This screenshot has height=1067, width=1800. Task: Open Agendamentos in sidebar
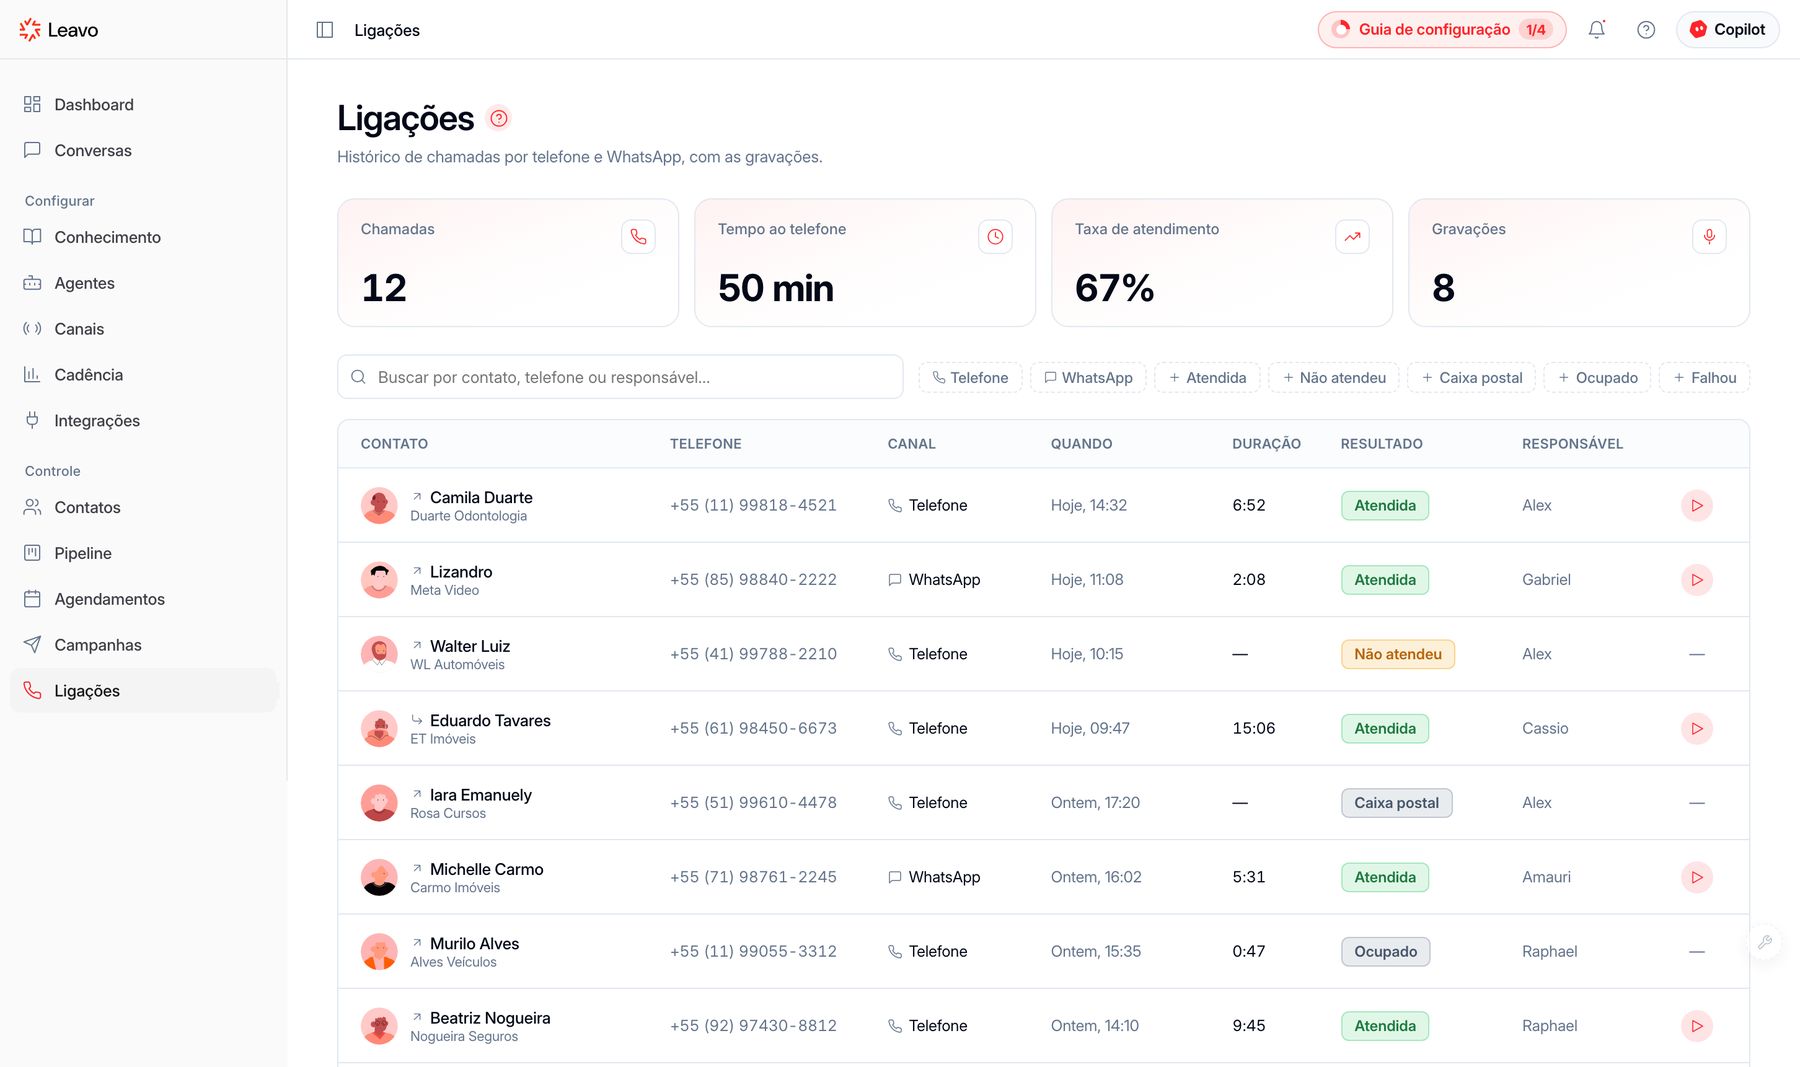(x=144, y=599)
